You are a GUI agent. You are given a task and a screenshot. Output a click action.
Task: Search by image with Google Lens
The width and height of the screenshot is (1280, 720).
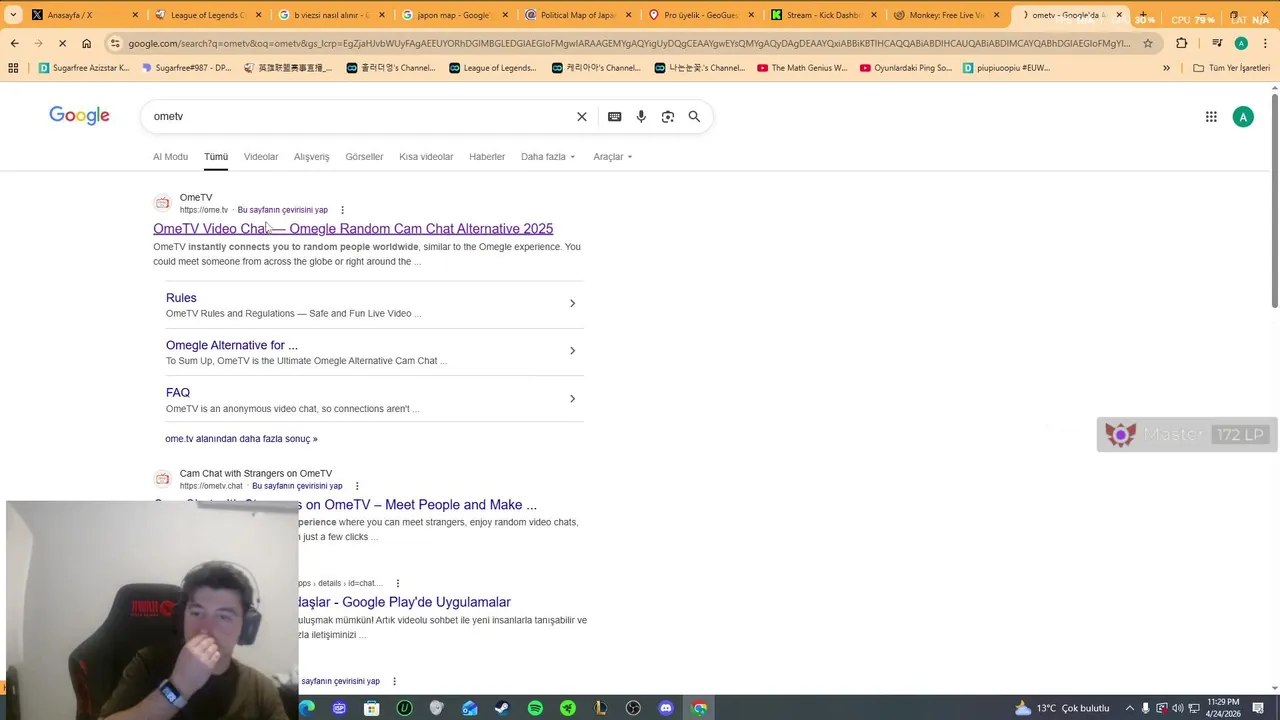(668, 116)
